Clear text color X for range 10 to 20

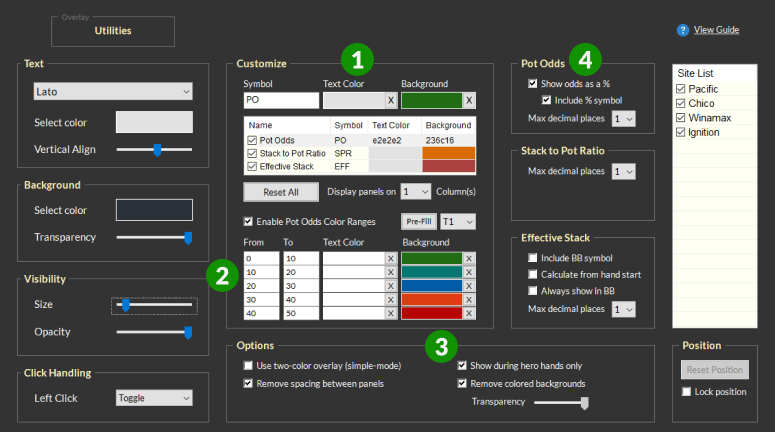click(391, 272)
